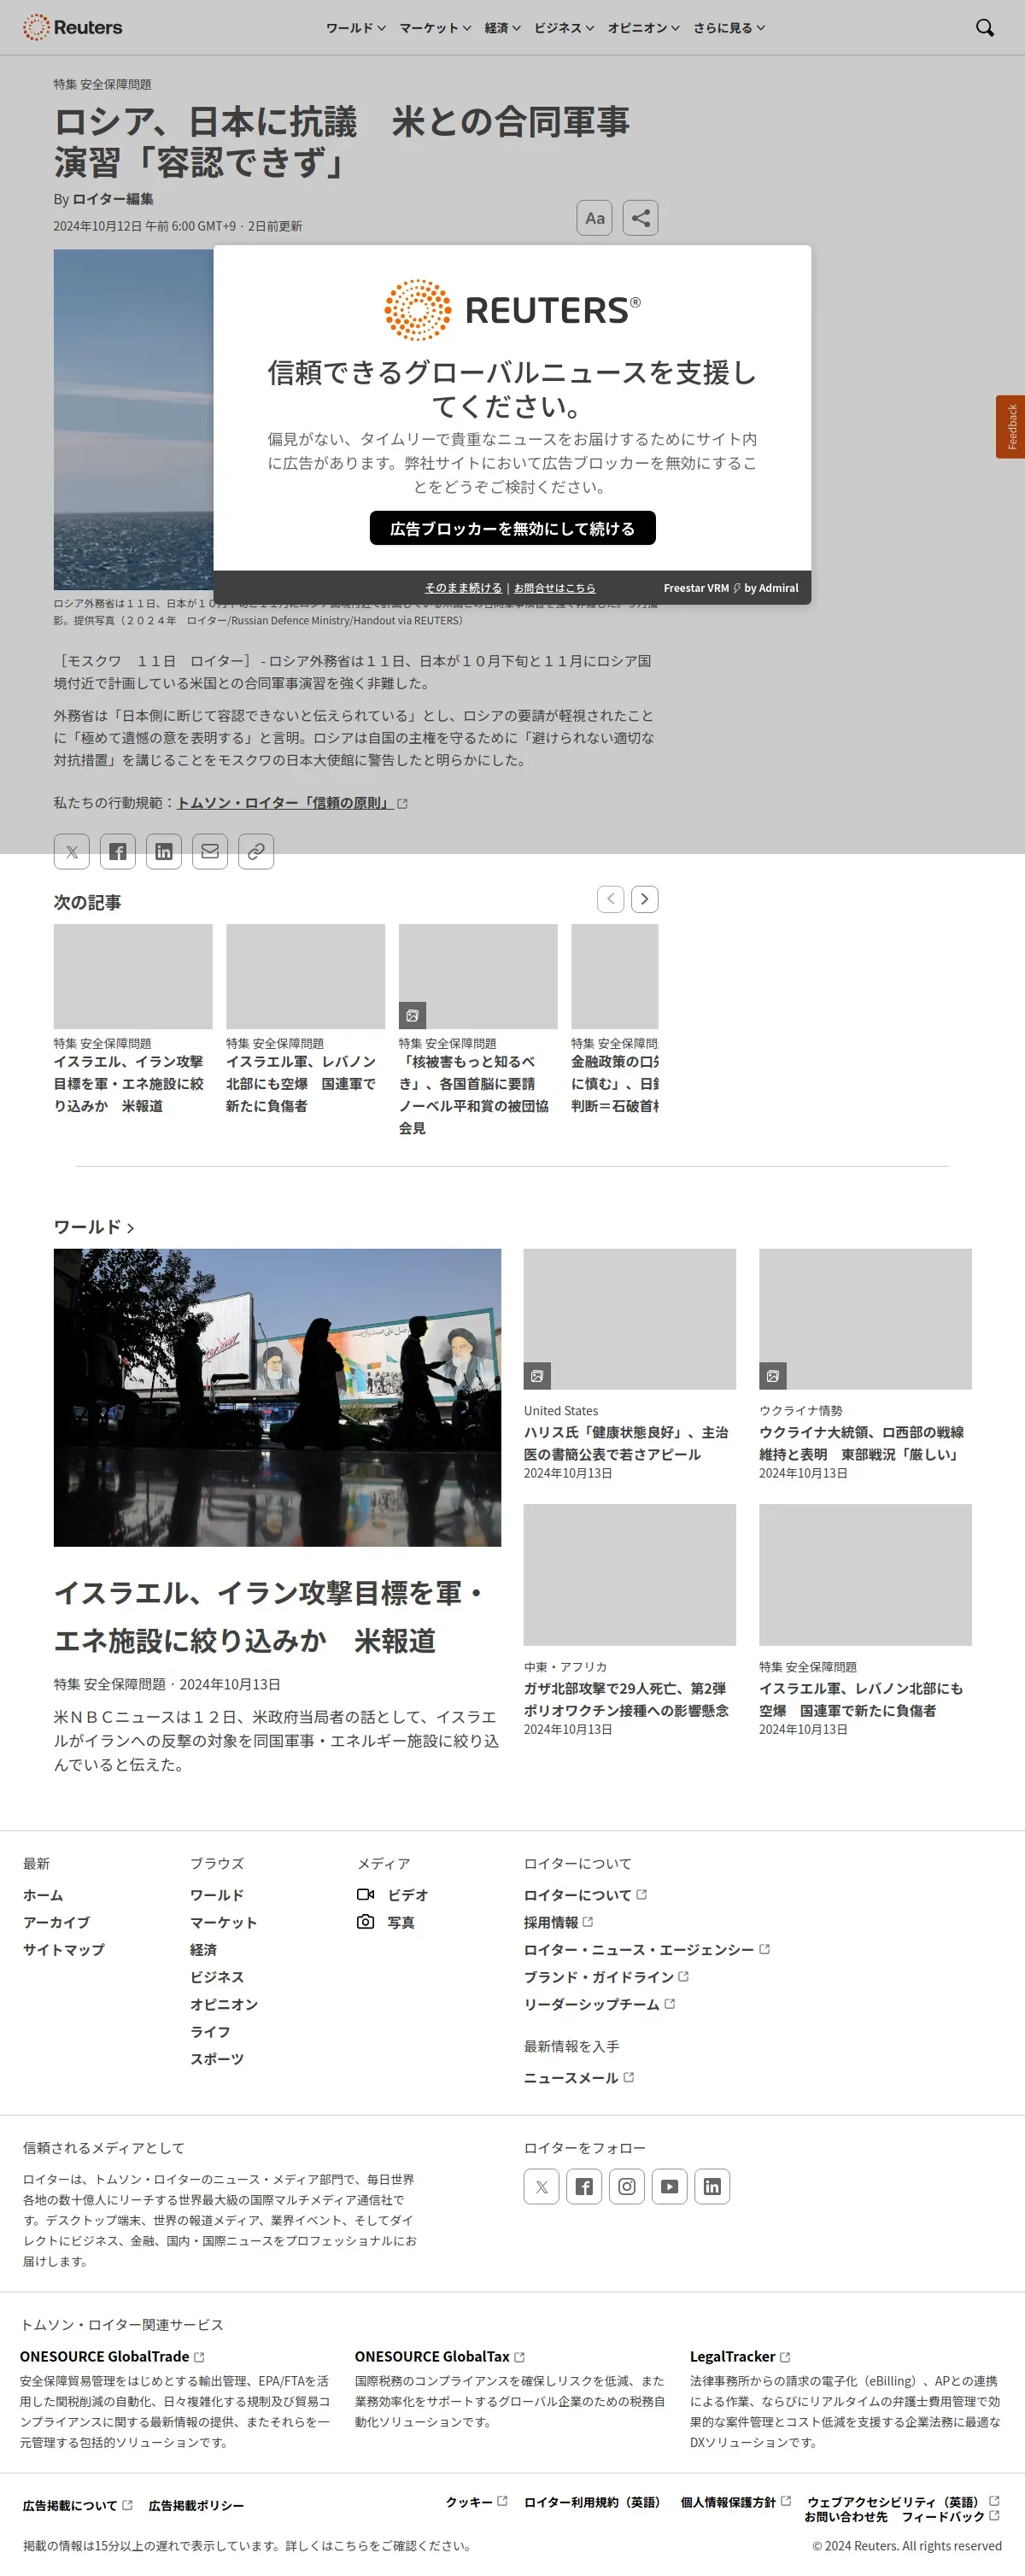The width and height of the screenshot is (1025, 2576).
Task: Follow Reuters on Facebook in footer
Action: [x=584, y=2186]
